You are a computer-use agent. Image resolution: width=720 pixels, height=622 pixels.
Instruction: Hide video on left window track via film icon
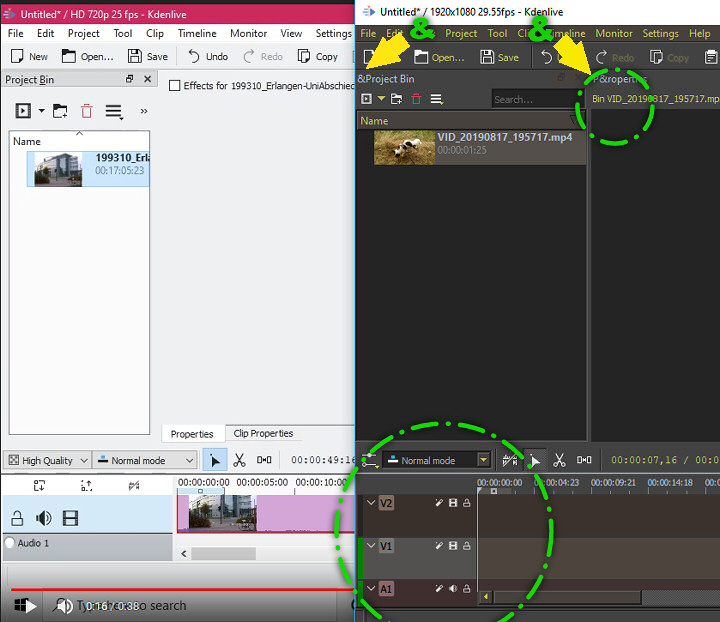70,518
